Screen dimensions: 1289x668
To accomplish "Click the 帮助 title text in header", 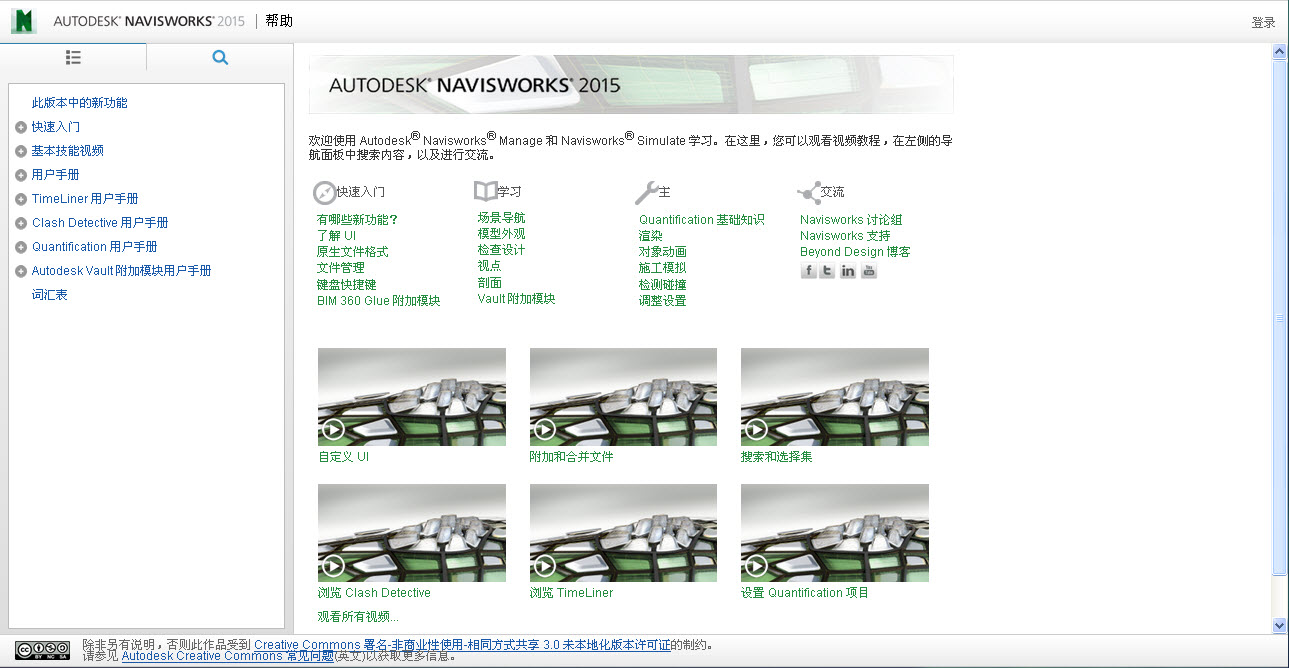I will (279, 21).
